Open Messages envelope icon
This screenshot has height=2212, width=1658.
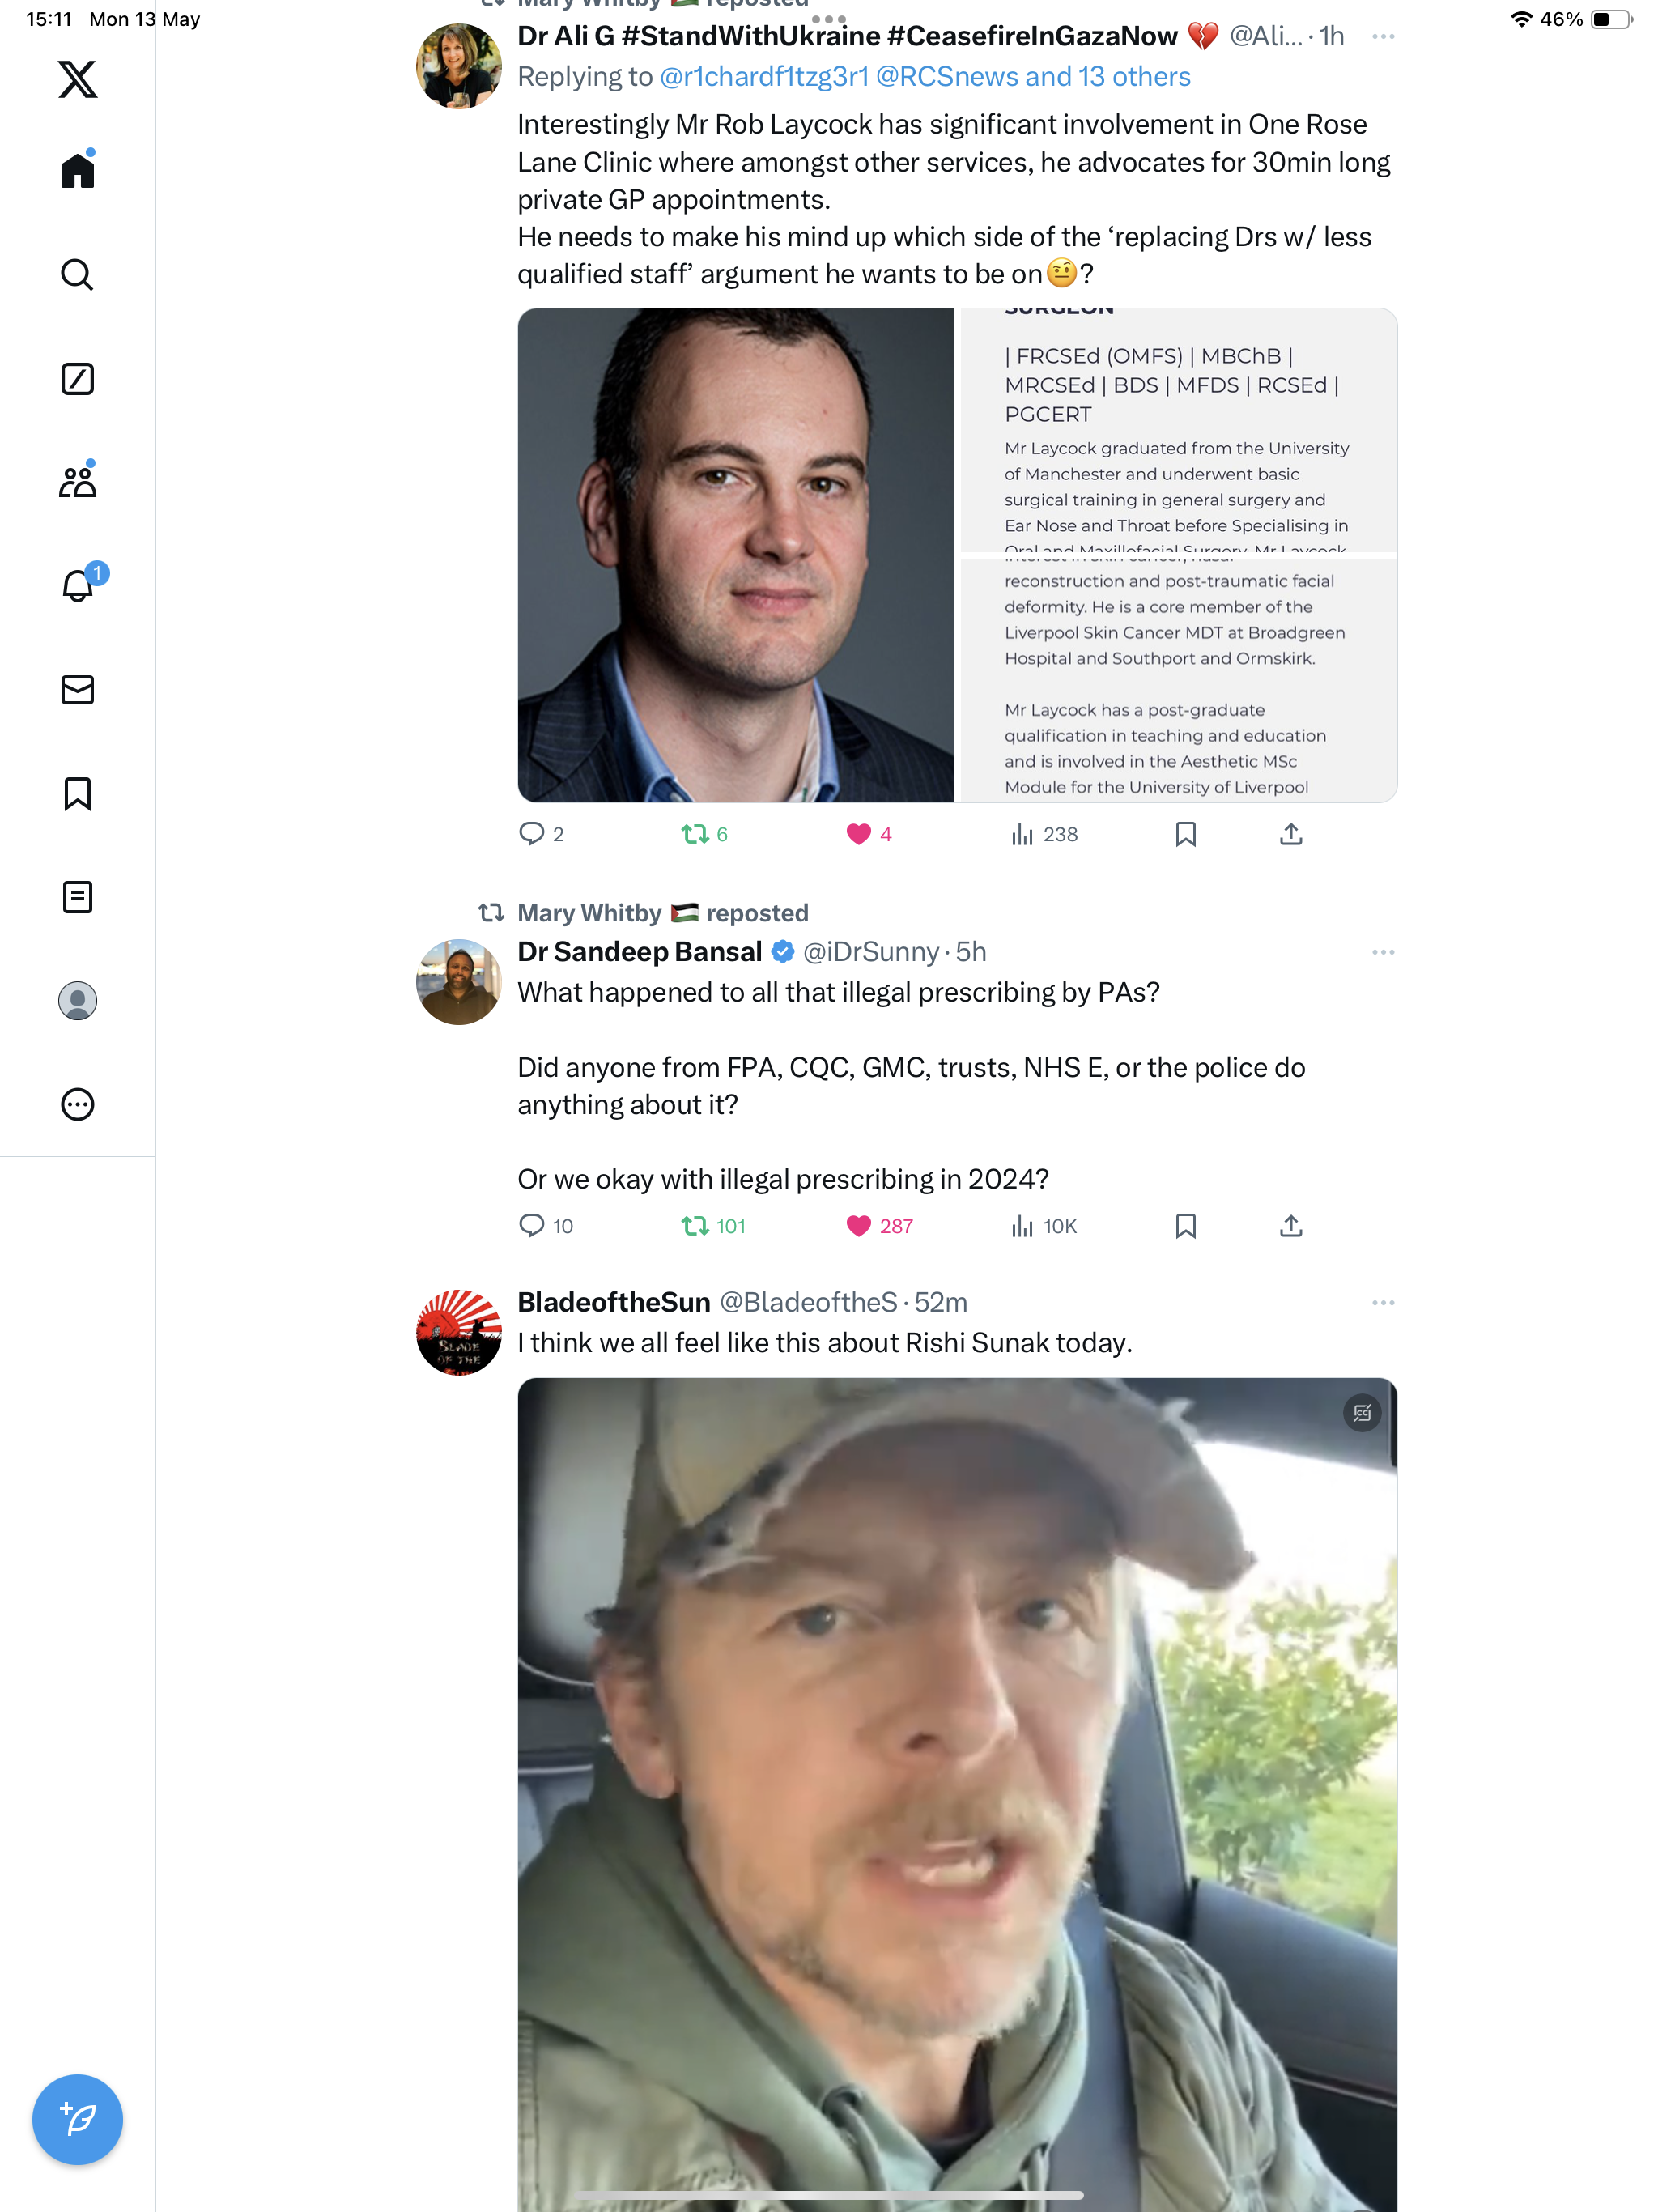point(77,690)
